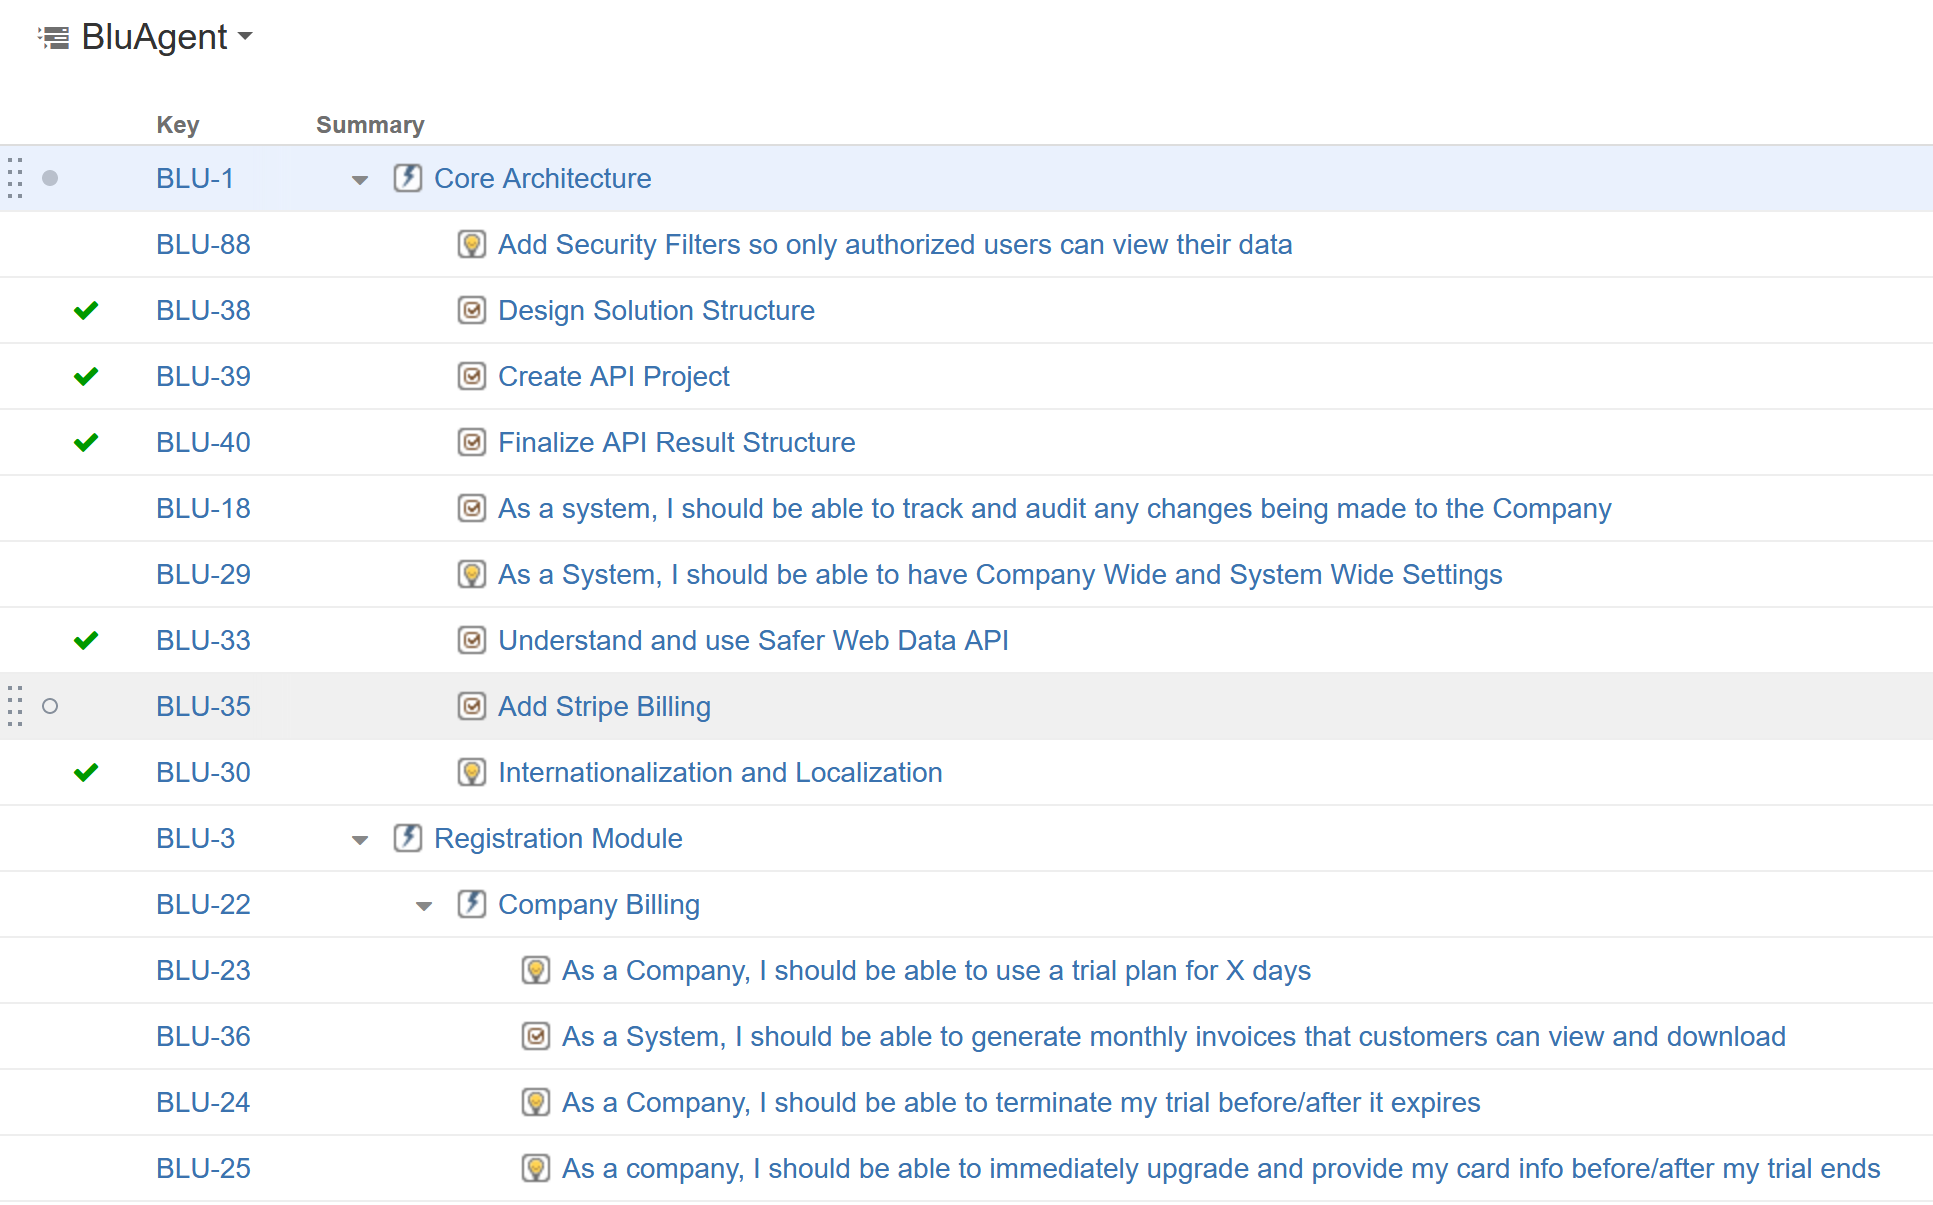The height and width of the screenshot is (1205, 1933).
Task: Collapse the Company Billing epic
Action: click(424, 906)
